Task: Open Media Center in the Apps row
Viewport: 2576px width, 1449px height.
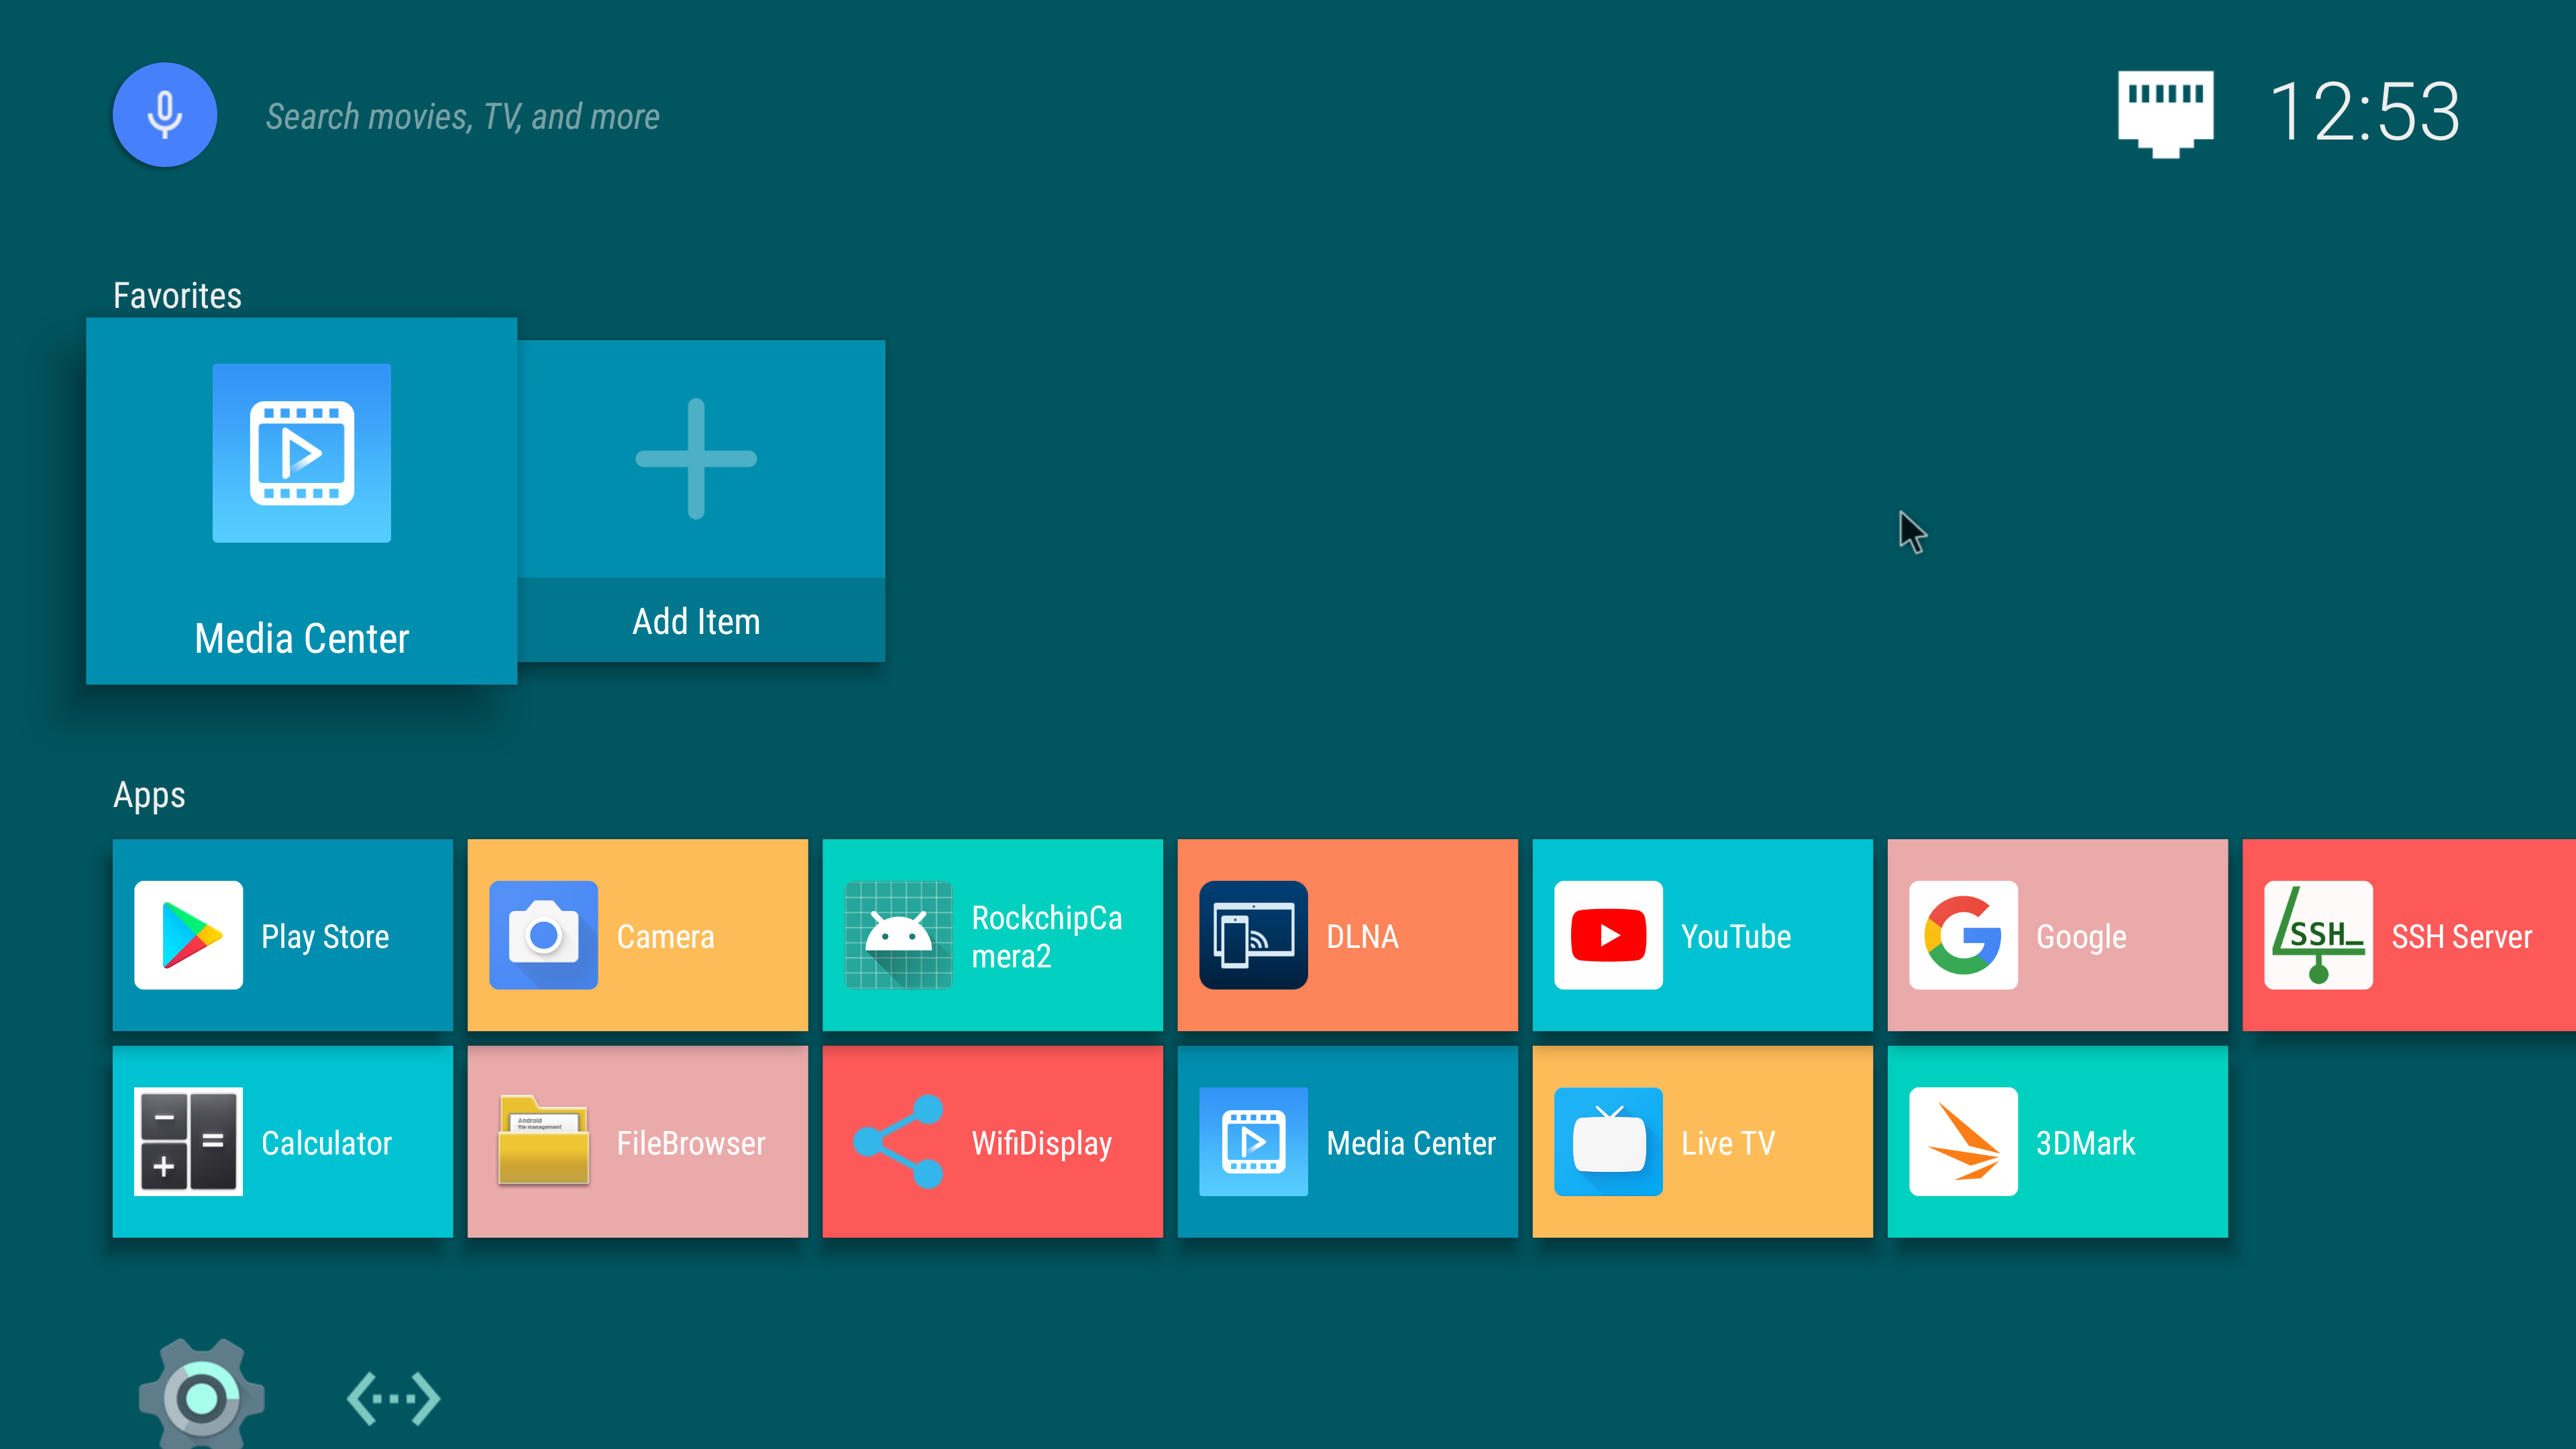Action: pos(1348,1142)
